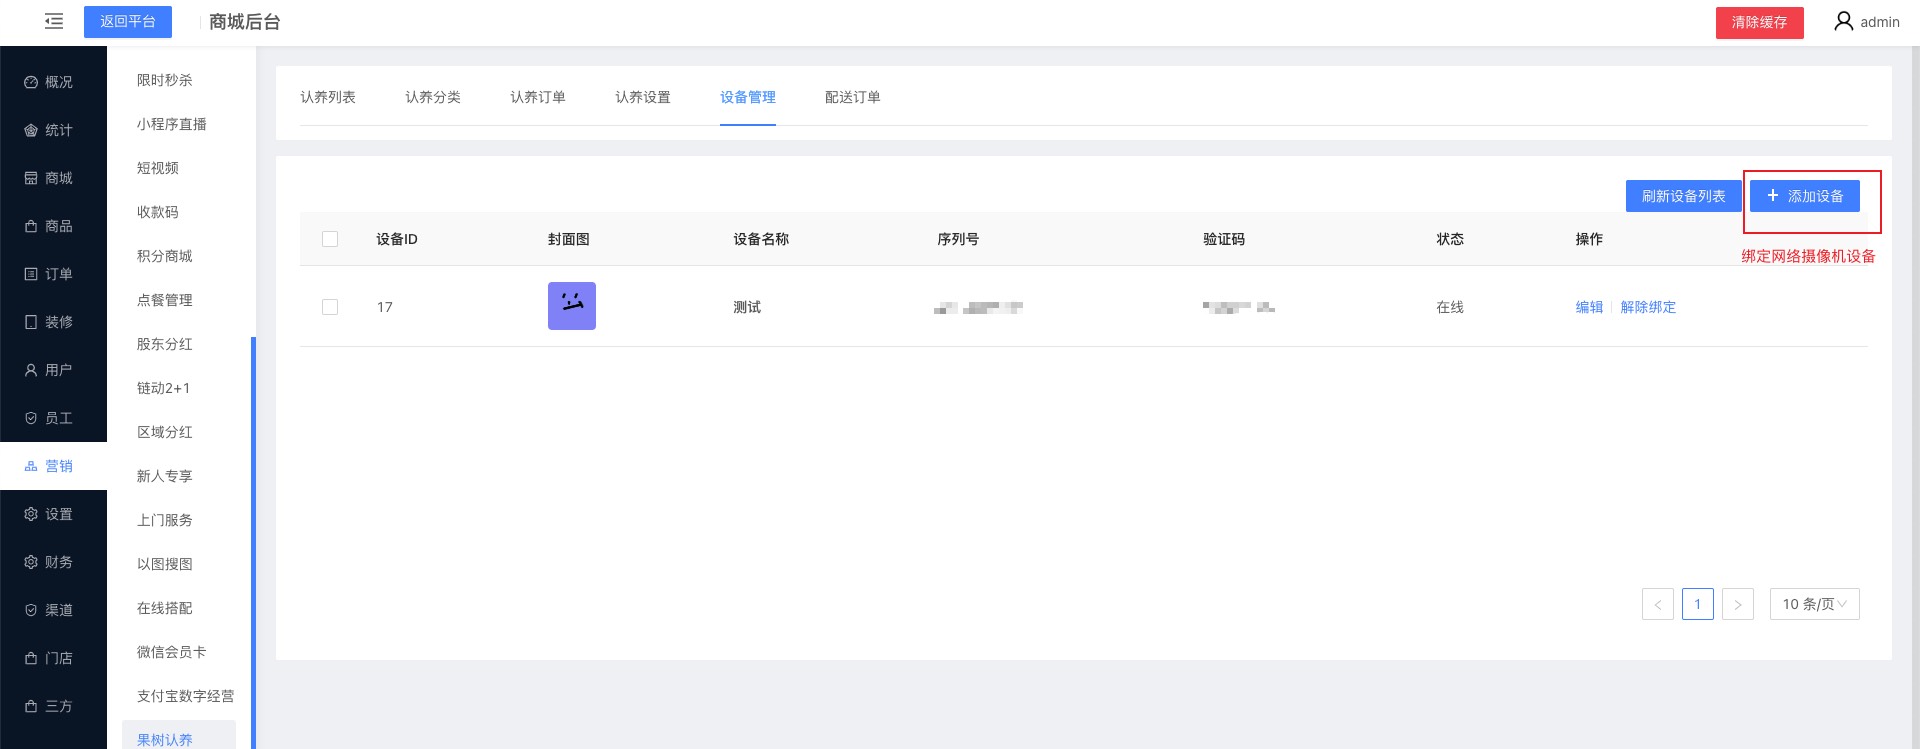Click the red 清除缓存 button
1920x749 pixels.
(x=1759, y=22)
